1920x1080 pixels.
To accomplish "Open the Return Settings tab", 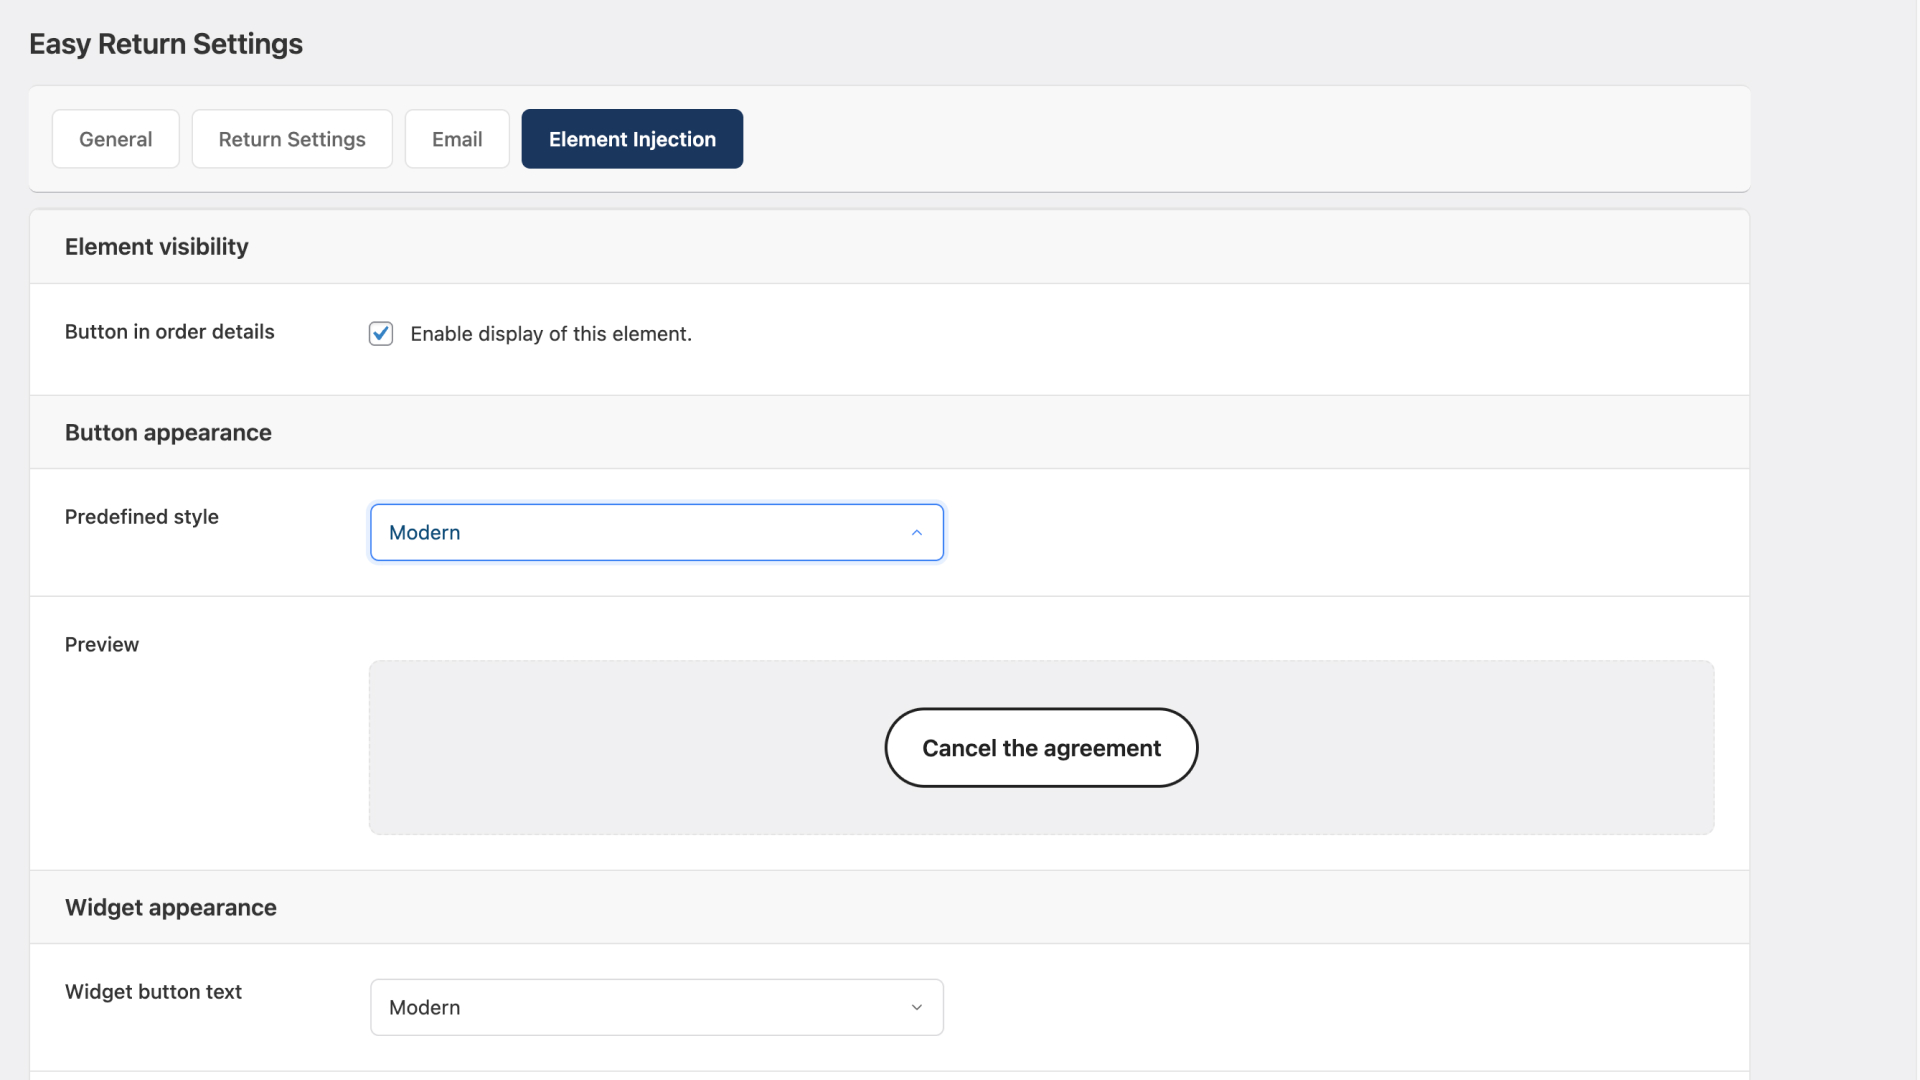I will pyautogui.click(x=291, y=139).
